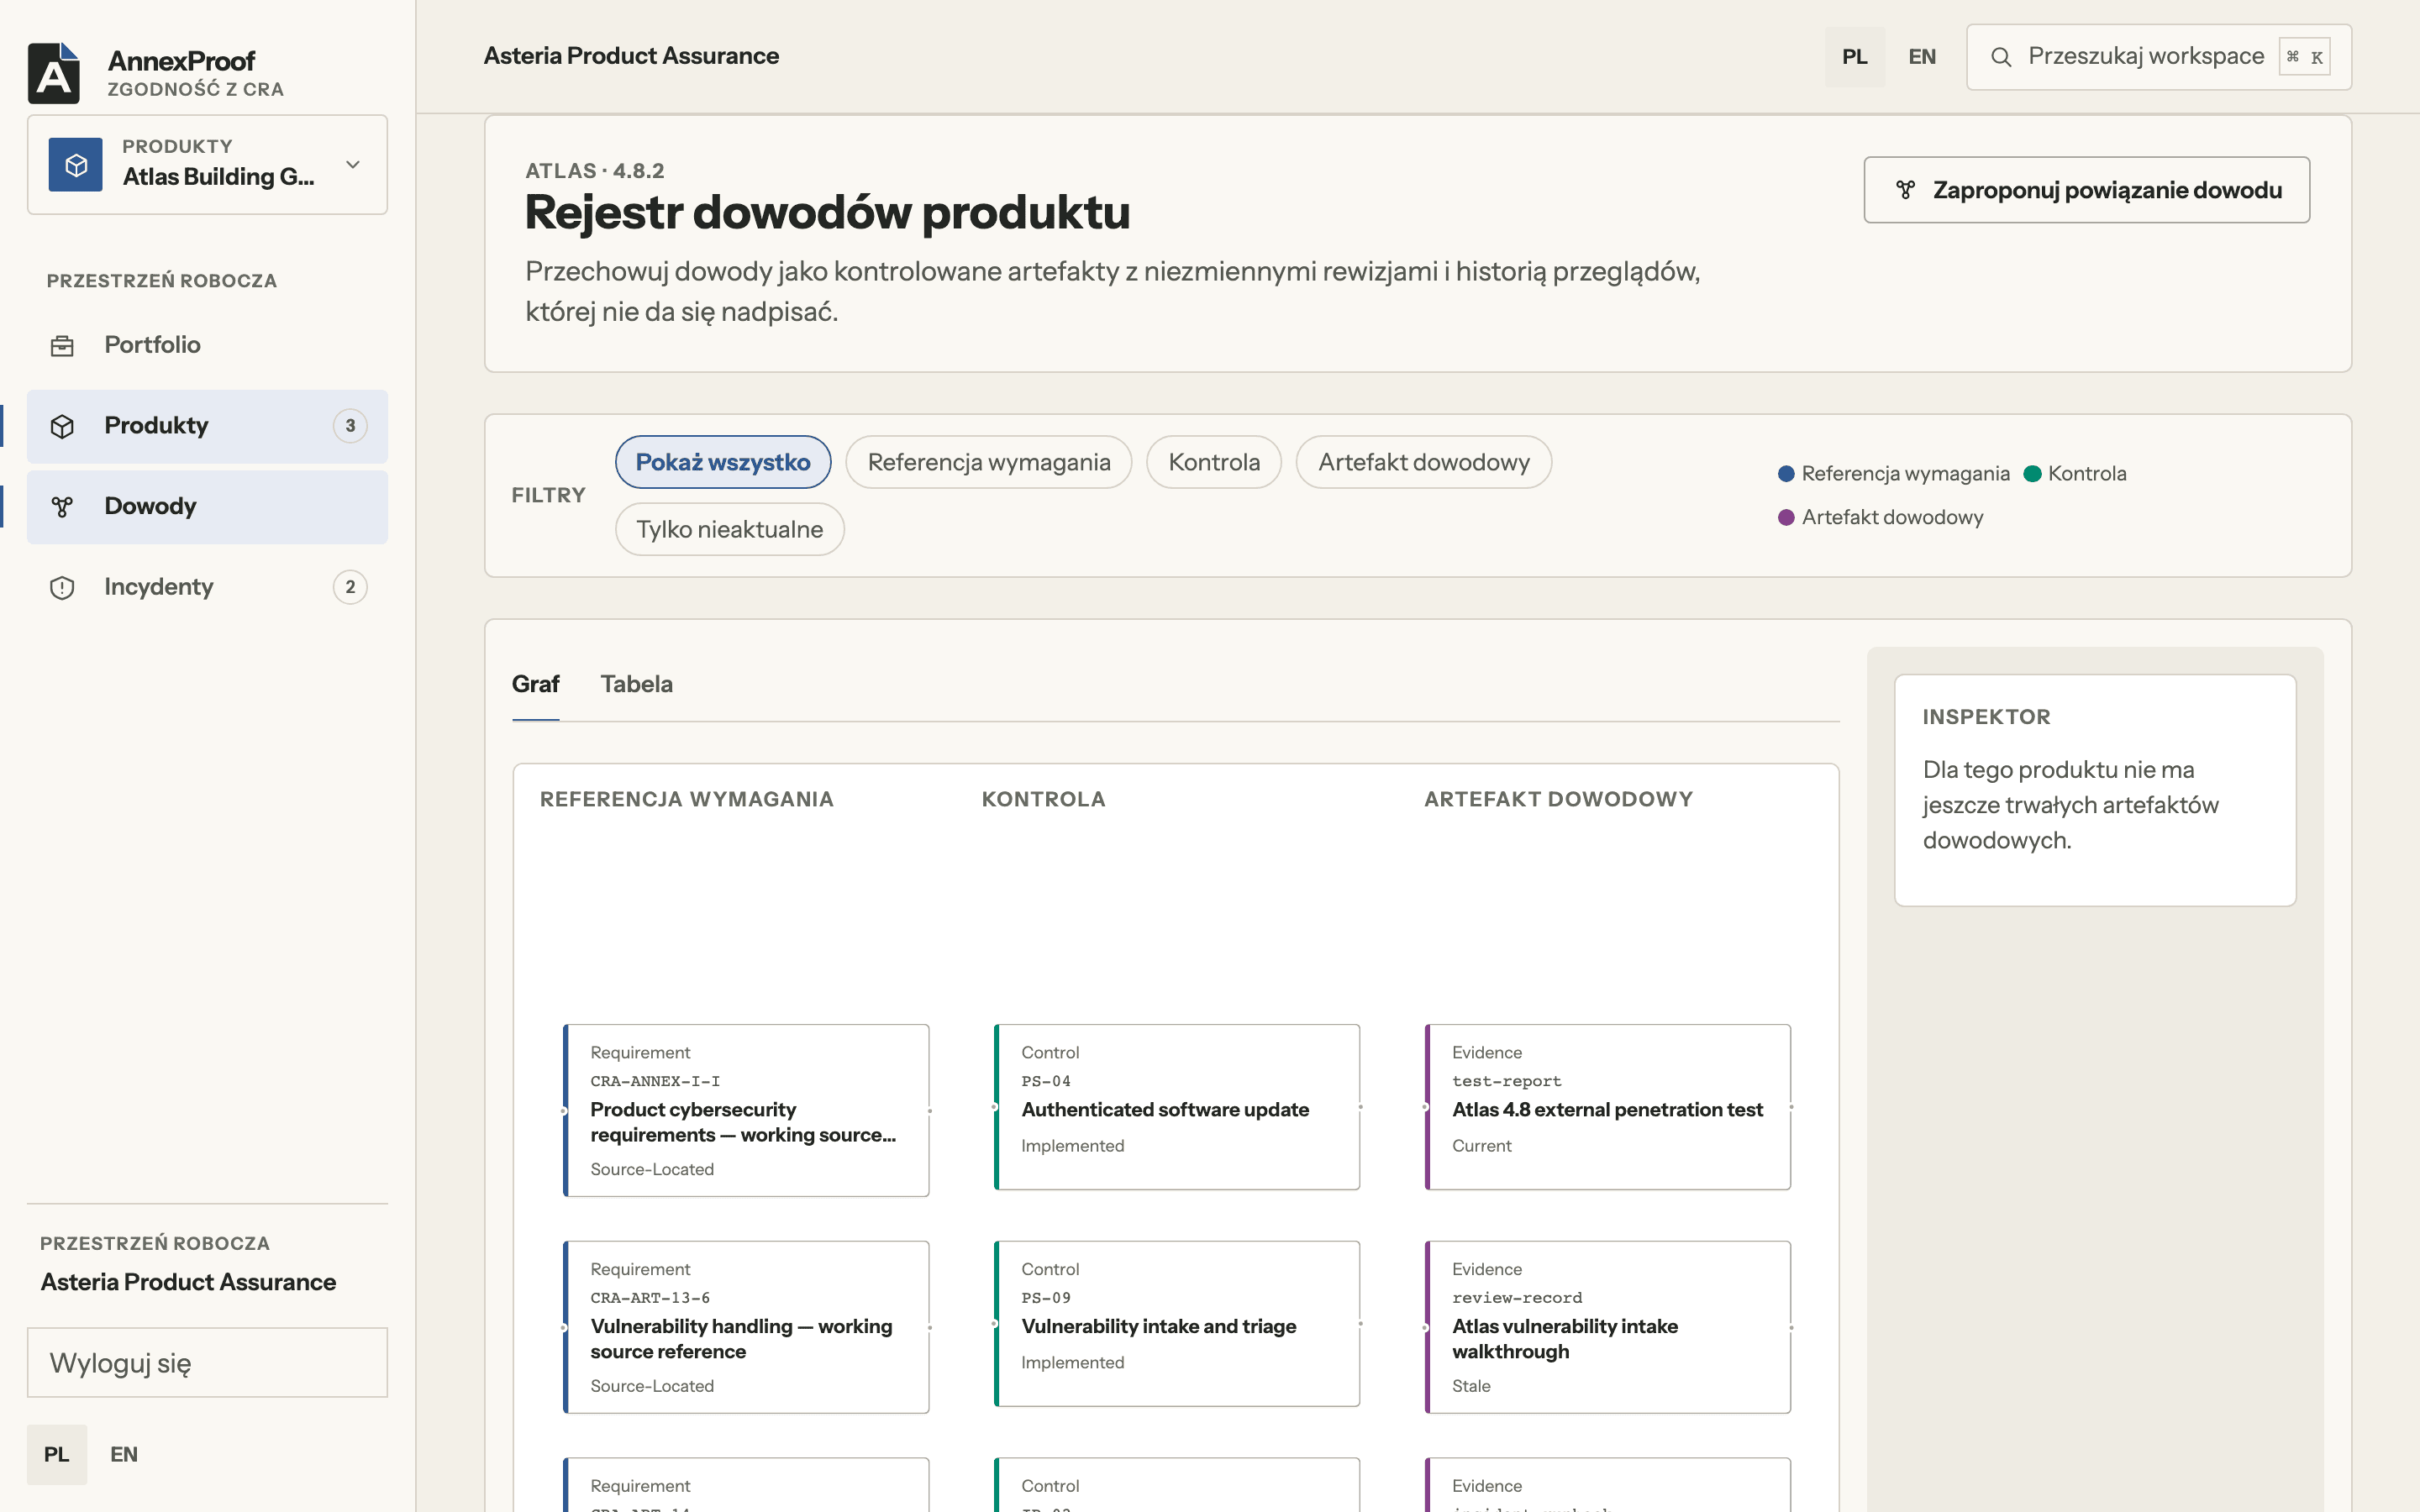This screenshot has width=2420, height=1512.
Task: Click the Asteria Product Assurance header title
Action: click(631, 56)
